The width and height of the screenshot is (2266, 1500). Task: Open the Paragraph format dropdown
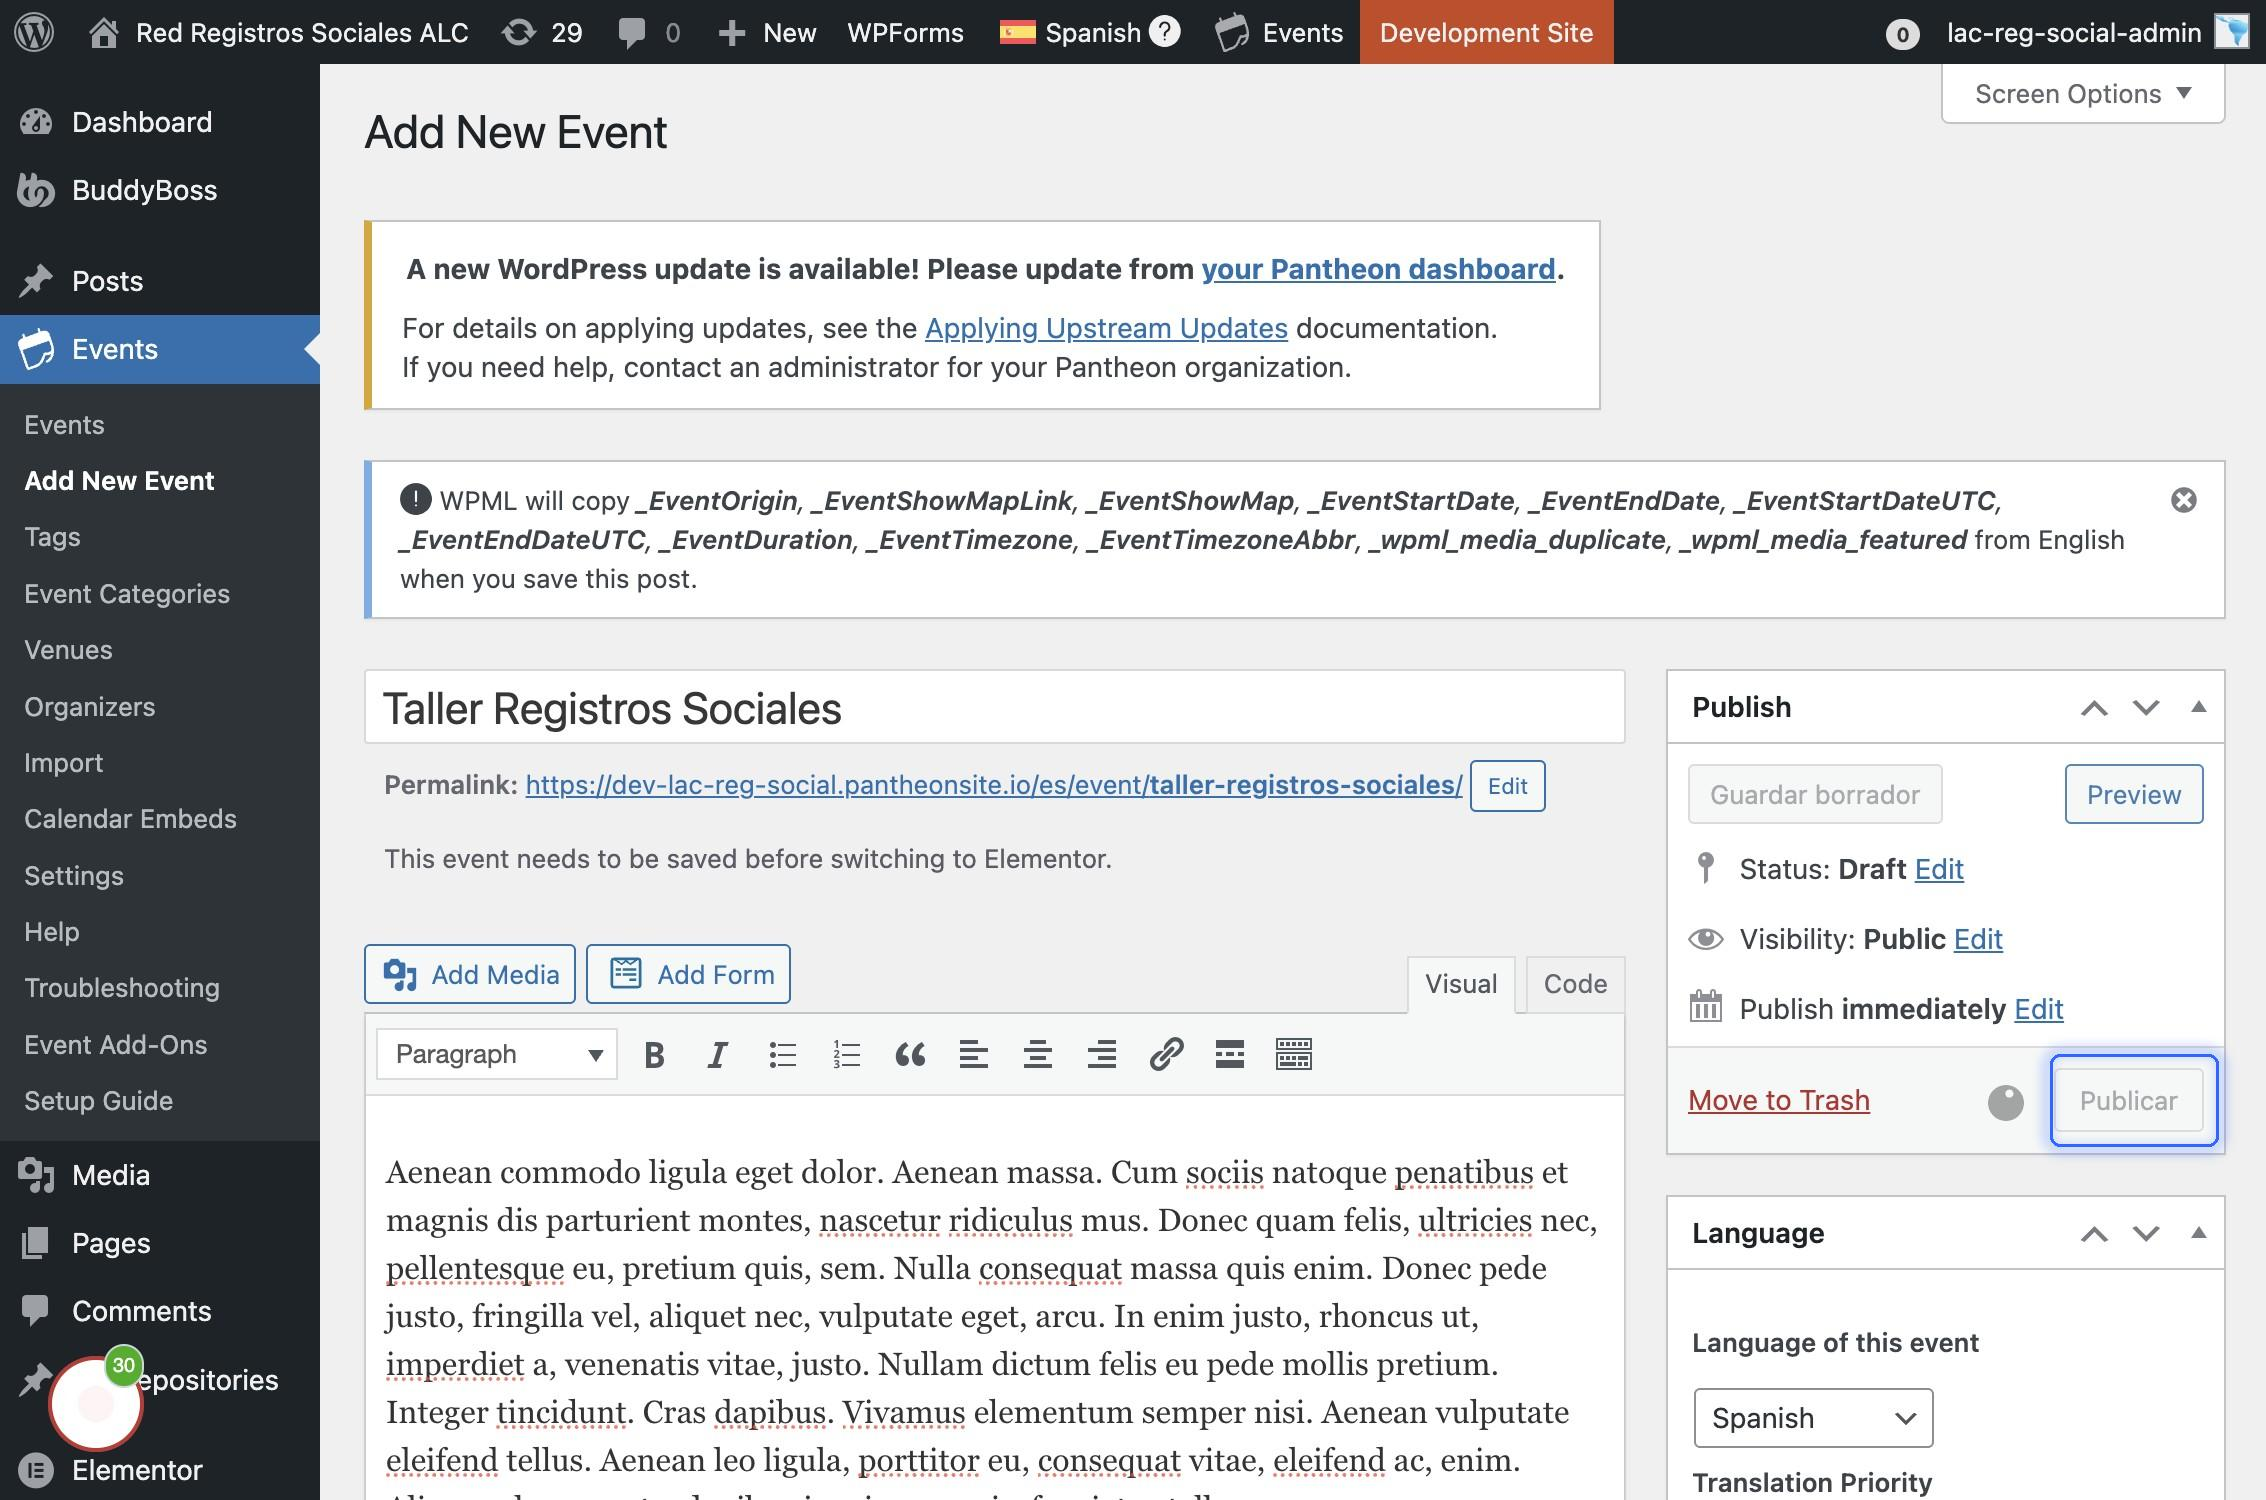click(x=497, y=1054)
